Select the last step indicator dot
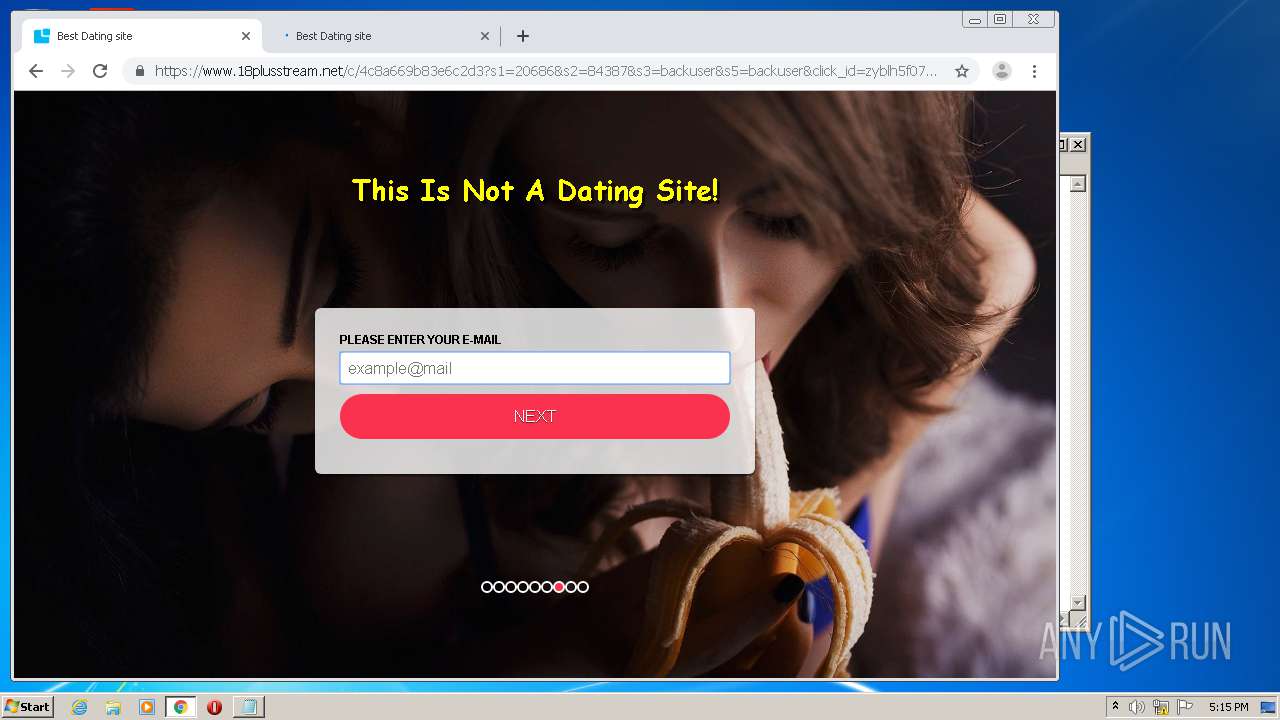 coord(583,587)
